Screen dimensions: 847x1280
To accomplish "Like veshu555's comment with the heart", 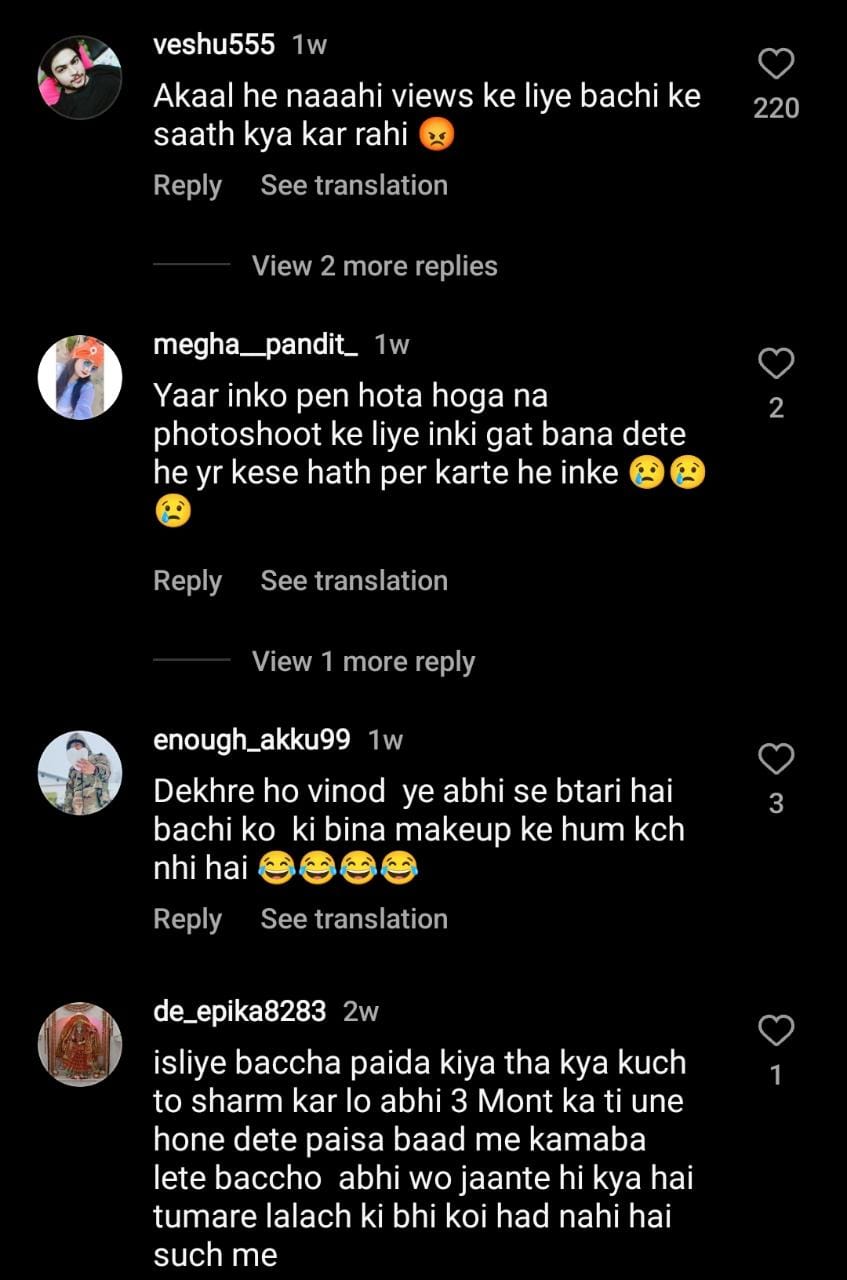I will pos(776,65).
